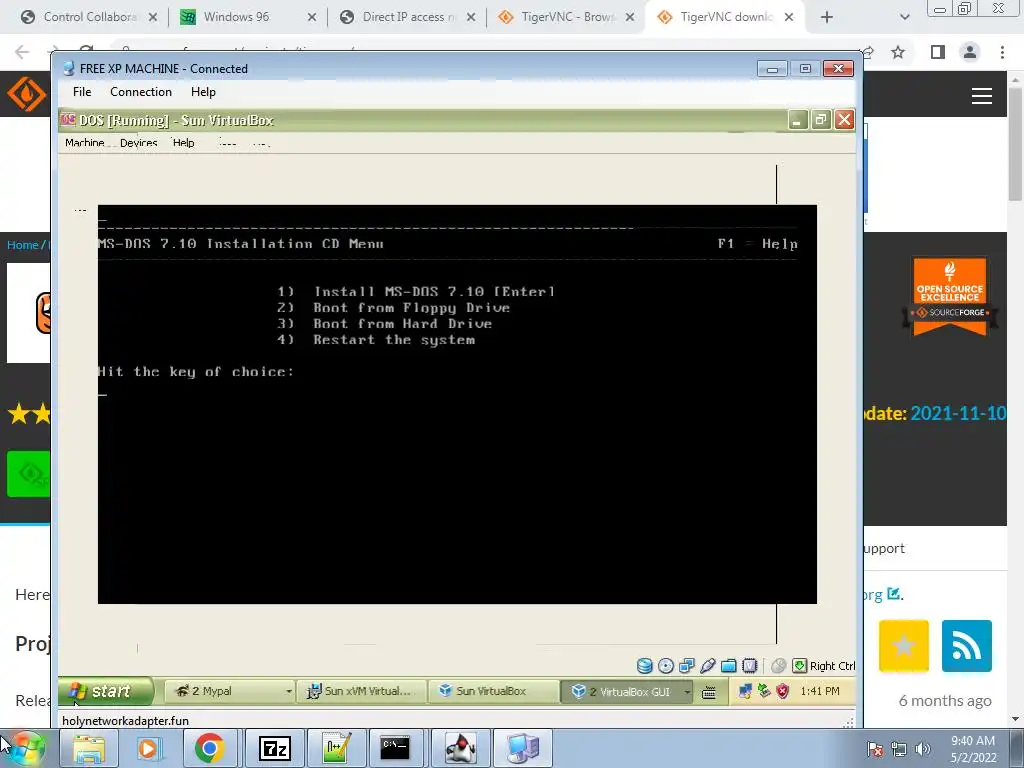
Task: Open media player icon on host taskbar
Action: [x=148, y=748]
